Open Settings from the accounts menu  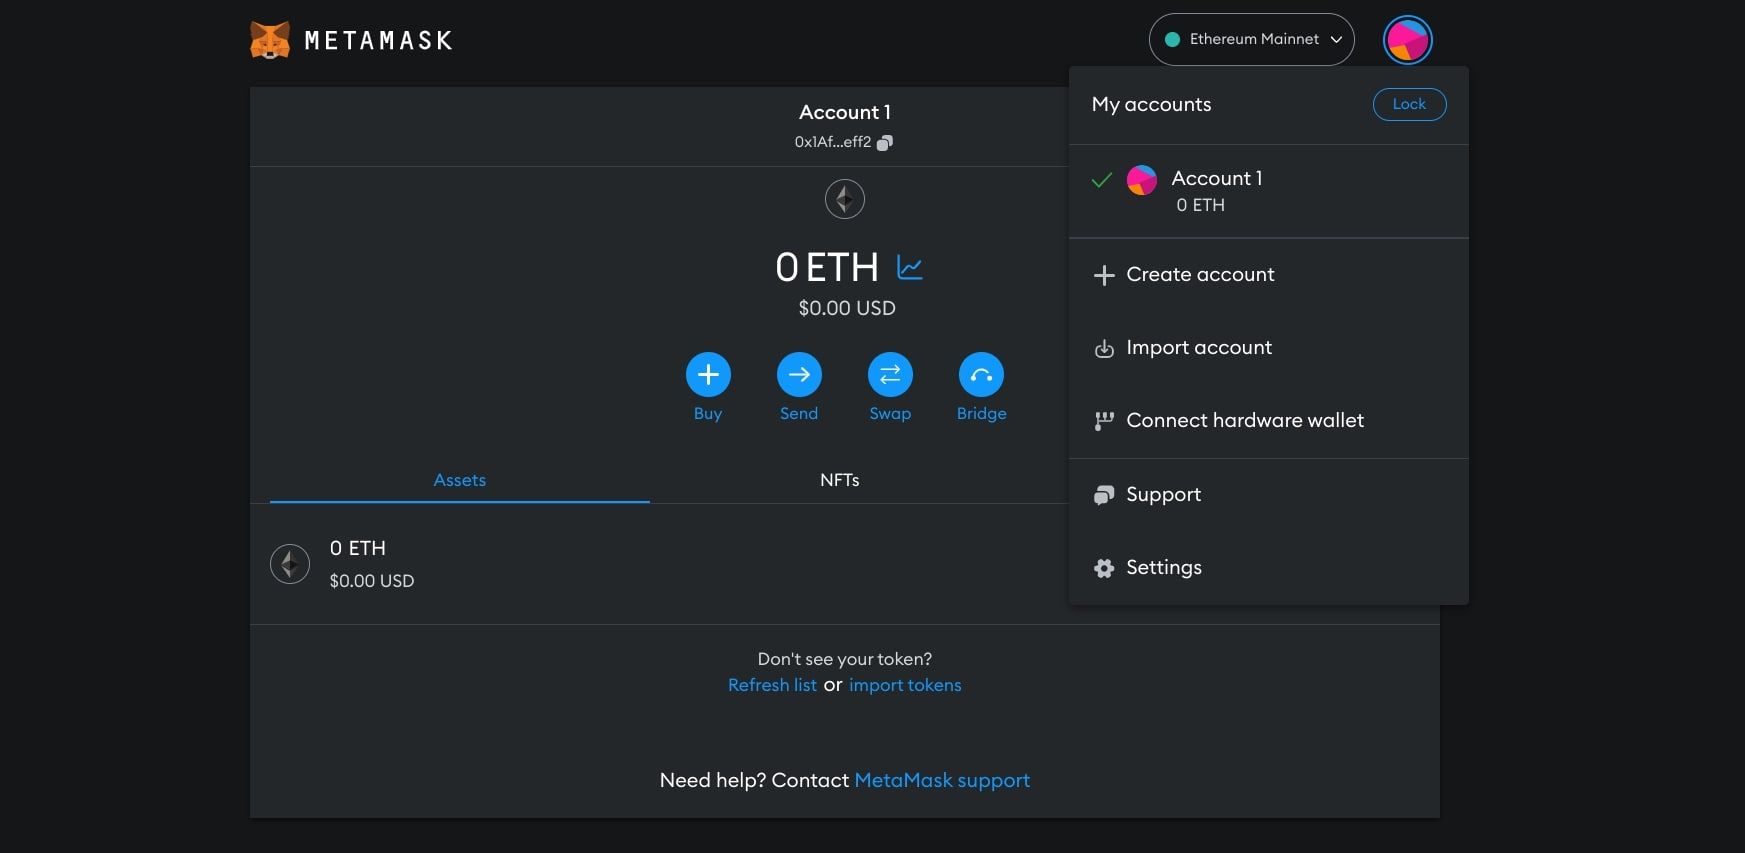click(x=1268, y=568)
